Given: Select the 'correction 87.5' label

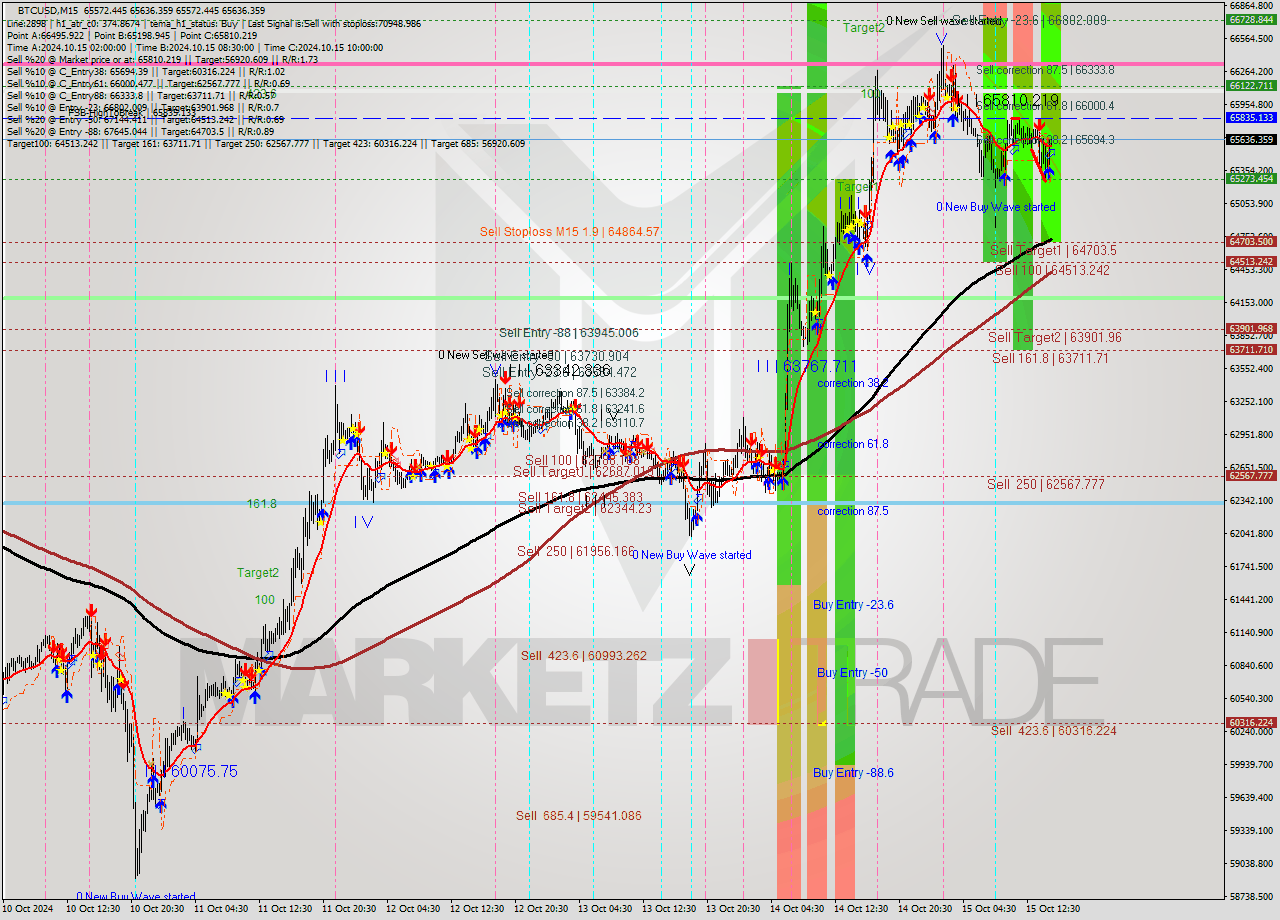Looking at the screenshot, I should click(853, 511).
